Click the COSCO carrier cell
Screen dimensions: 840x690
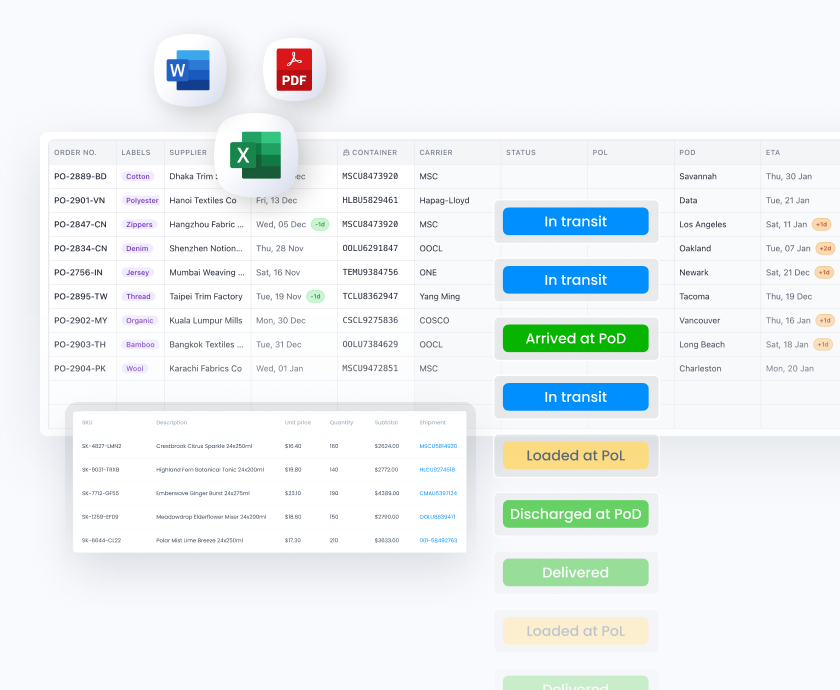click(434, 320)
